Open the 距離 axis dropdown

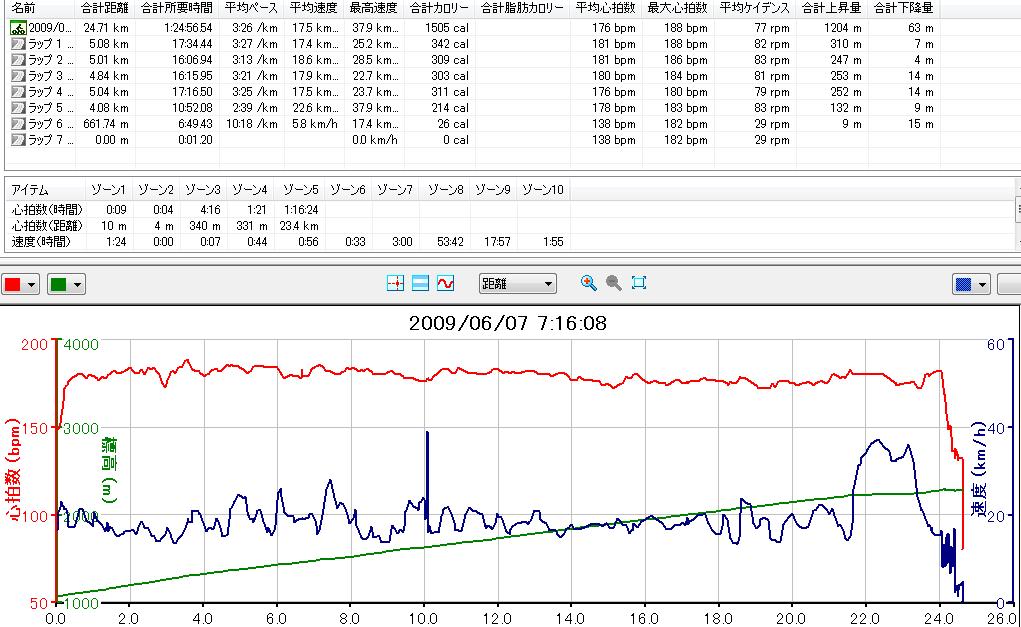(x=517, y=283)
